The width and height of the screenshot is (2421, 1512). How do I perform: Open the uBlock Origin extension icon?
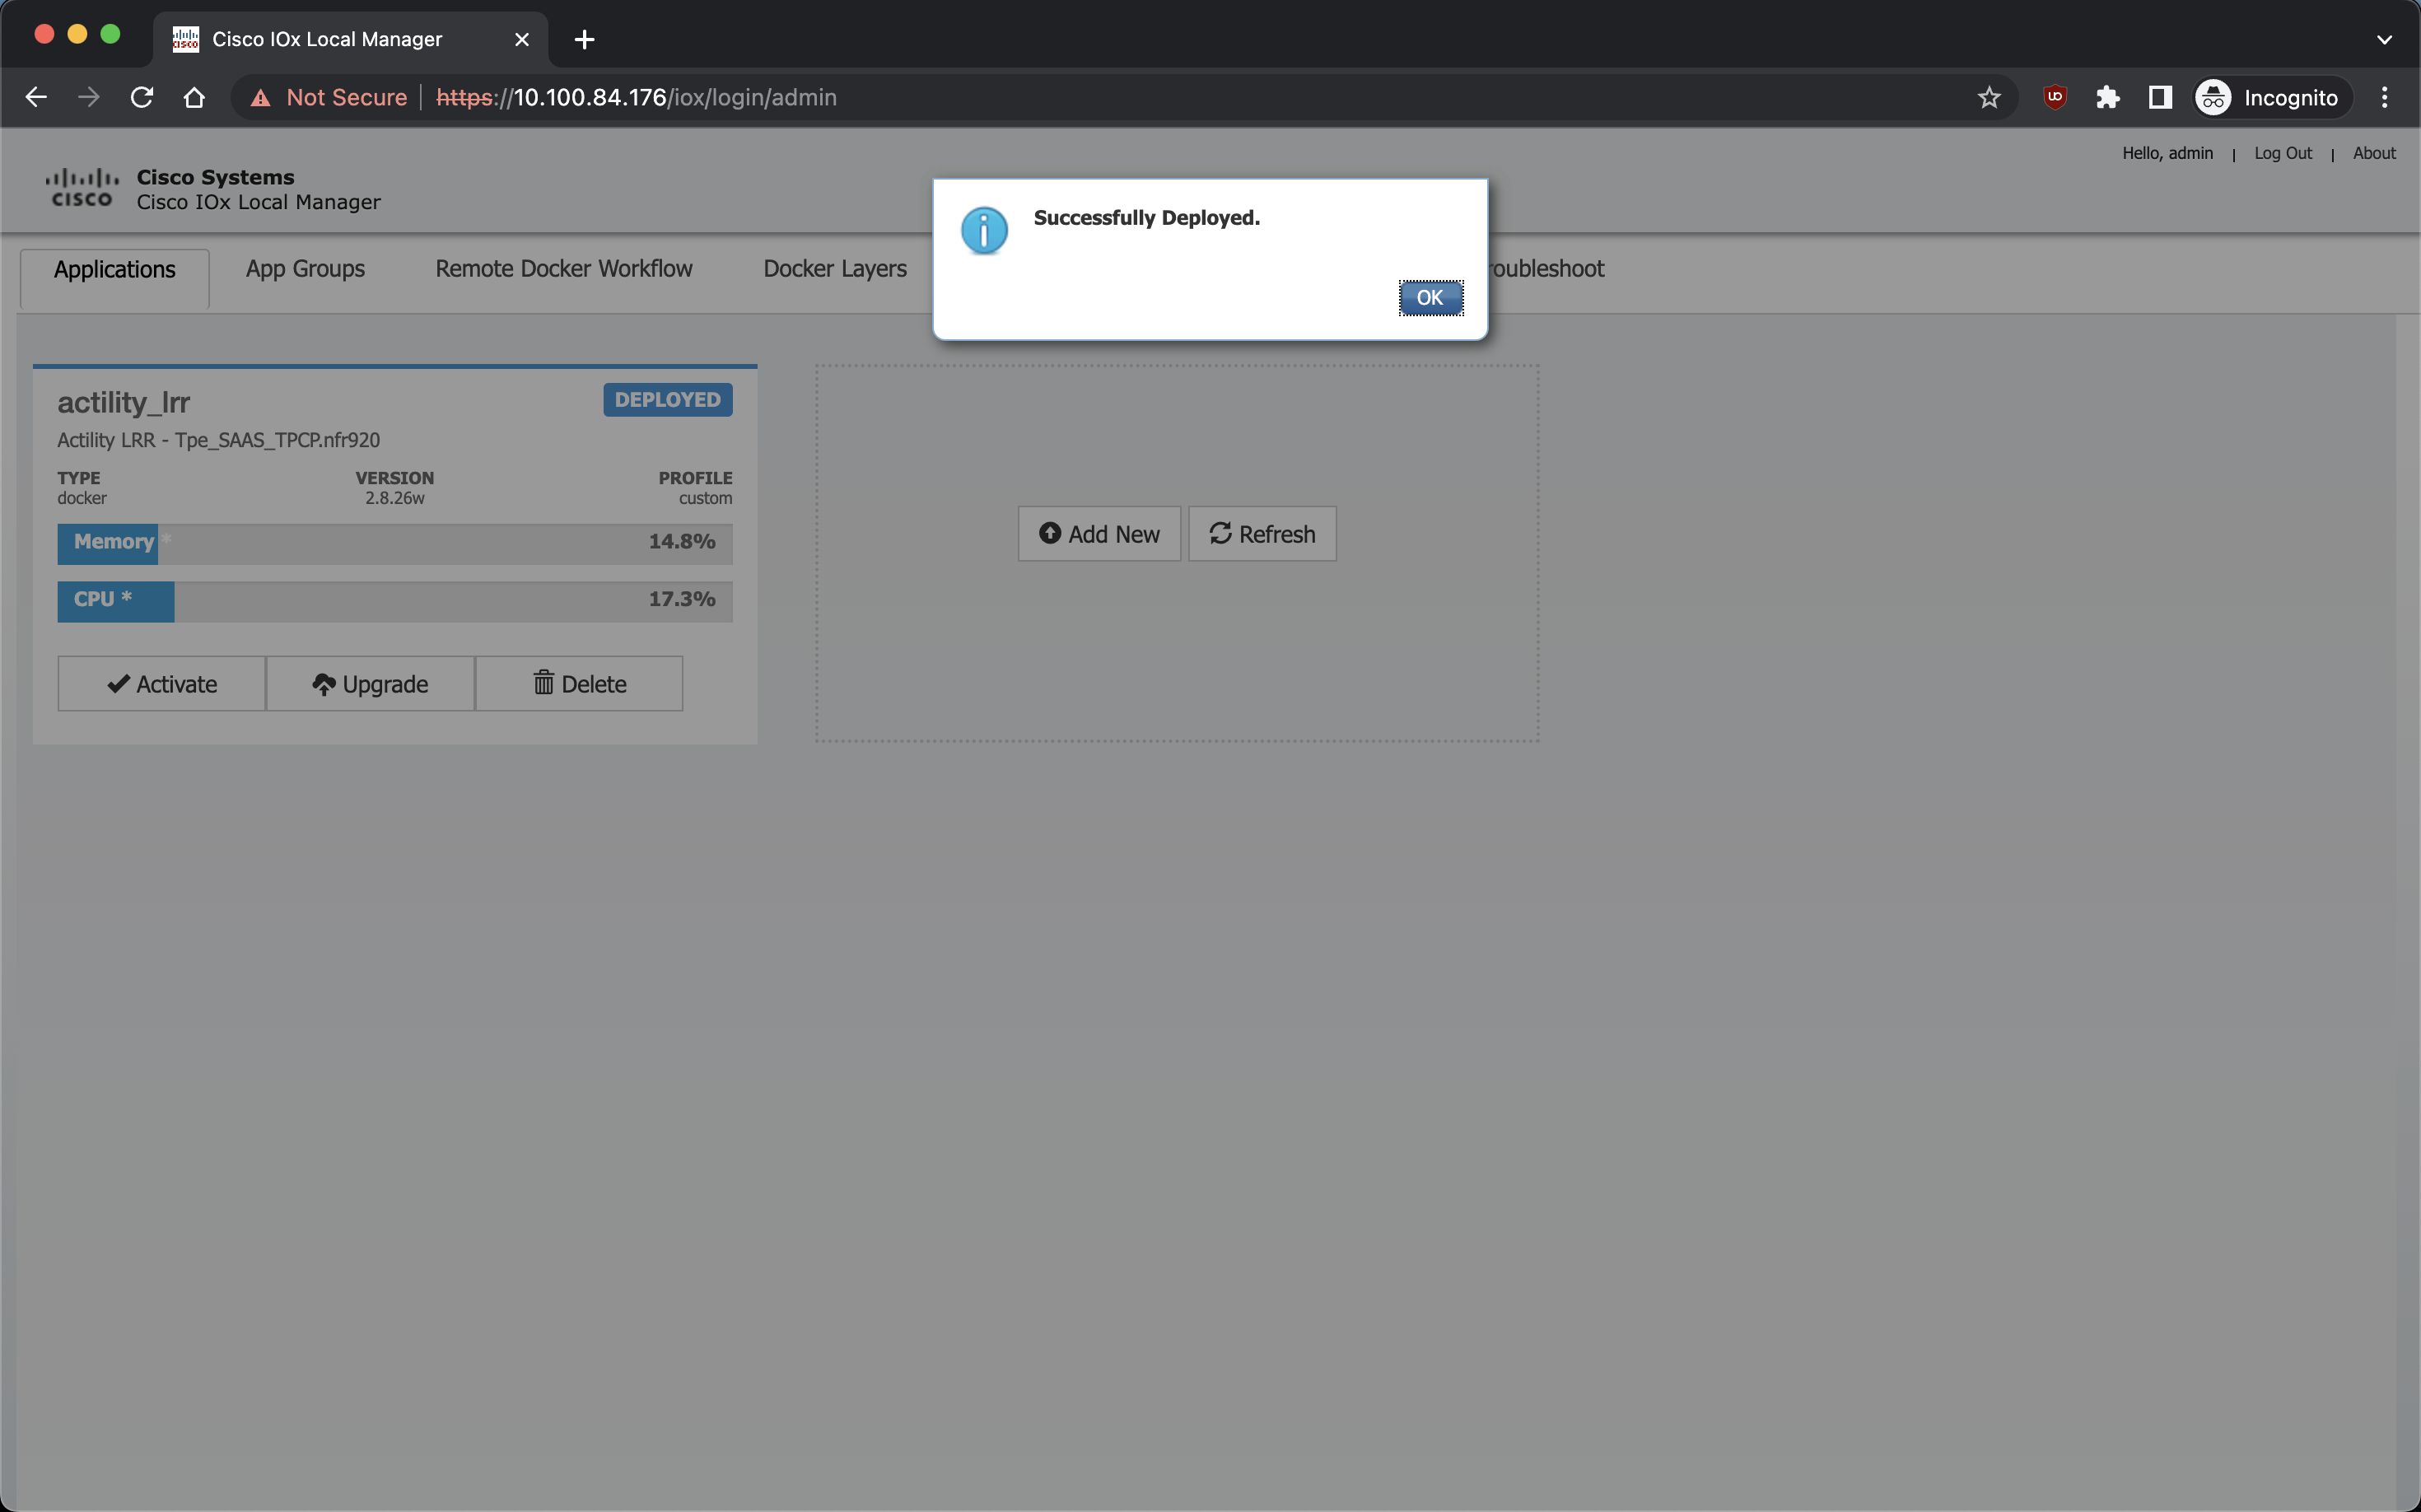(x=2054, y=97)
